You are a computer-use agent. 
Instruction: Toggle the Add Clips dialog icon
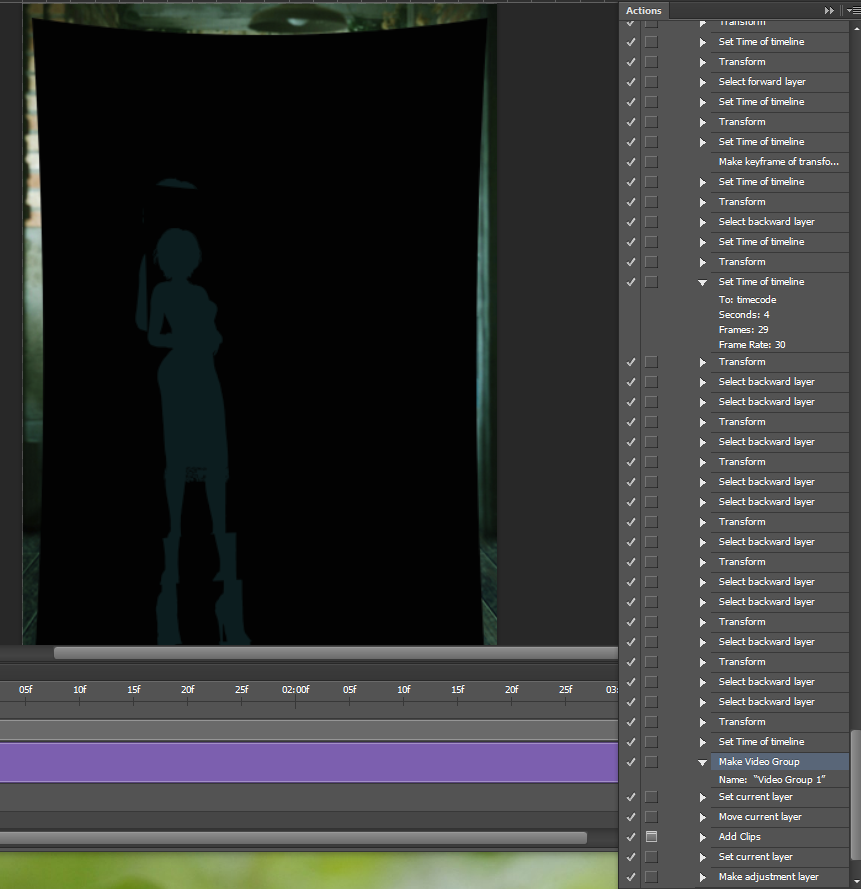[x=651, y=836]
